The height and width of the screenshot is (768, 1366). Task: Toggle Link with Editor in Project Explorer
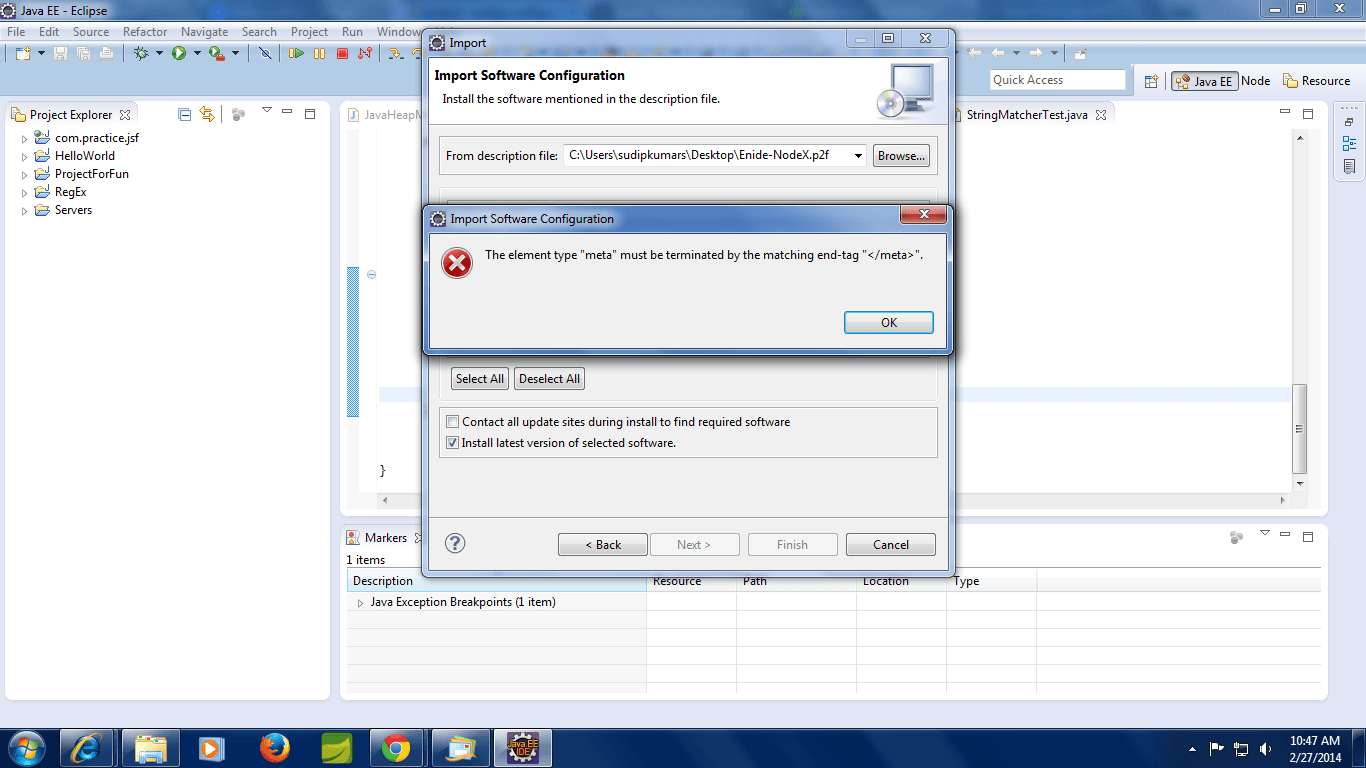[207, 115]
